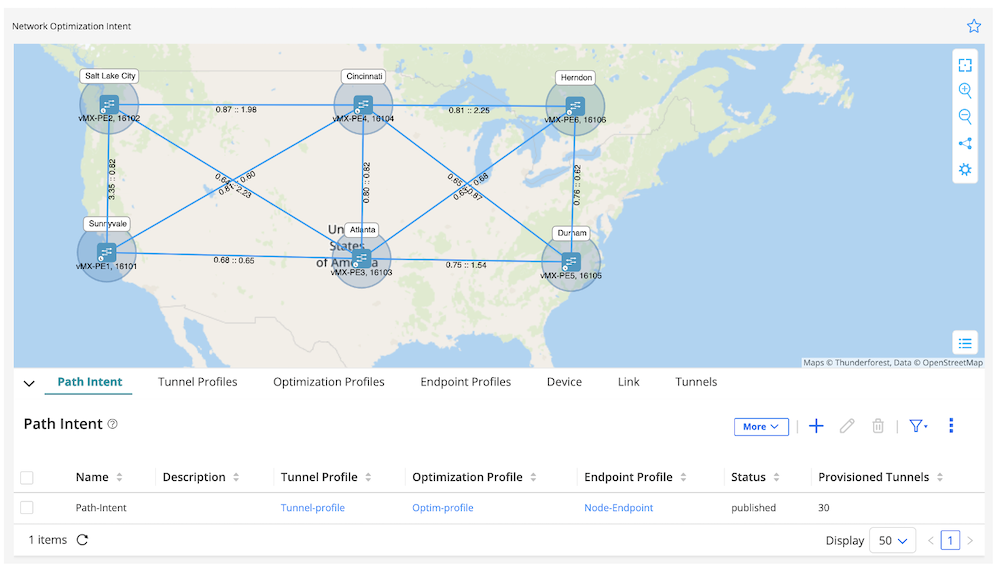Select the vMX-PE5 Durham node
The image size is (1000, 567).
[570, 262]
